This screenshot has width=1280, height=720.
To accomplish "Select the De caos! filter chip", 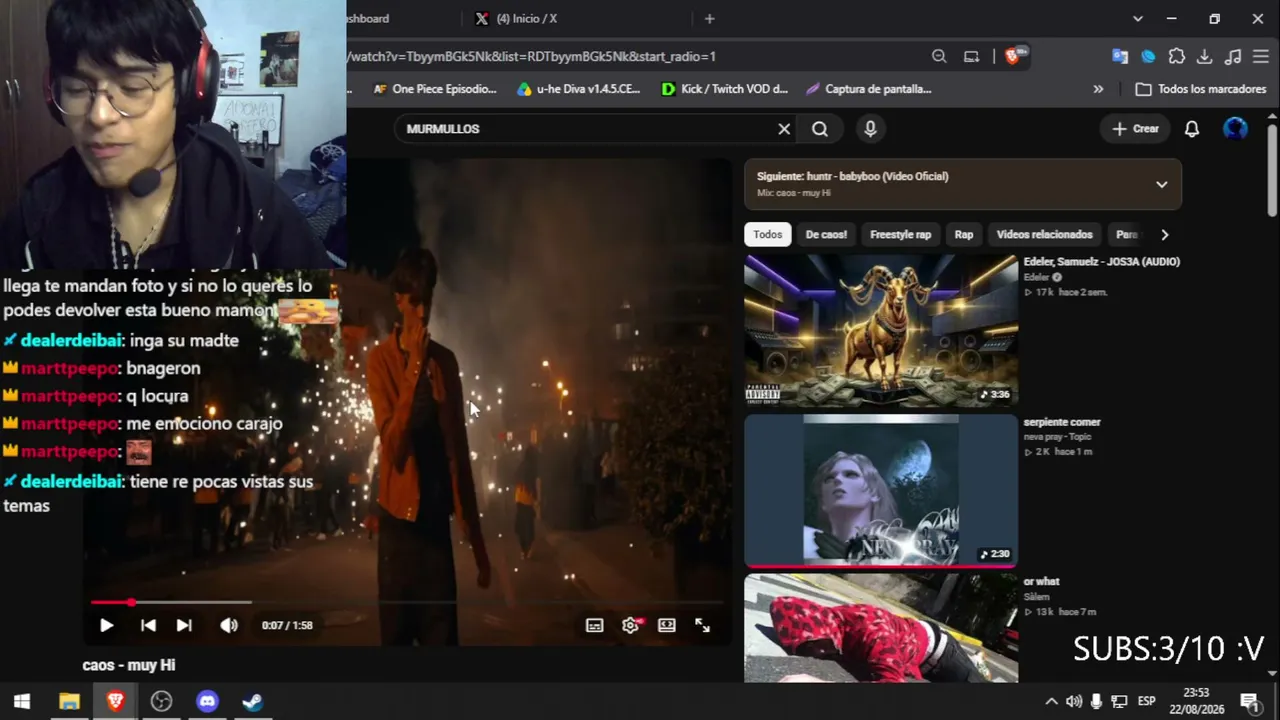I will [x=826, y=234].
